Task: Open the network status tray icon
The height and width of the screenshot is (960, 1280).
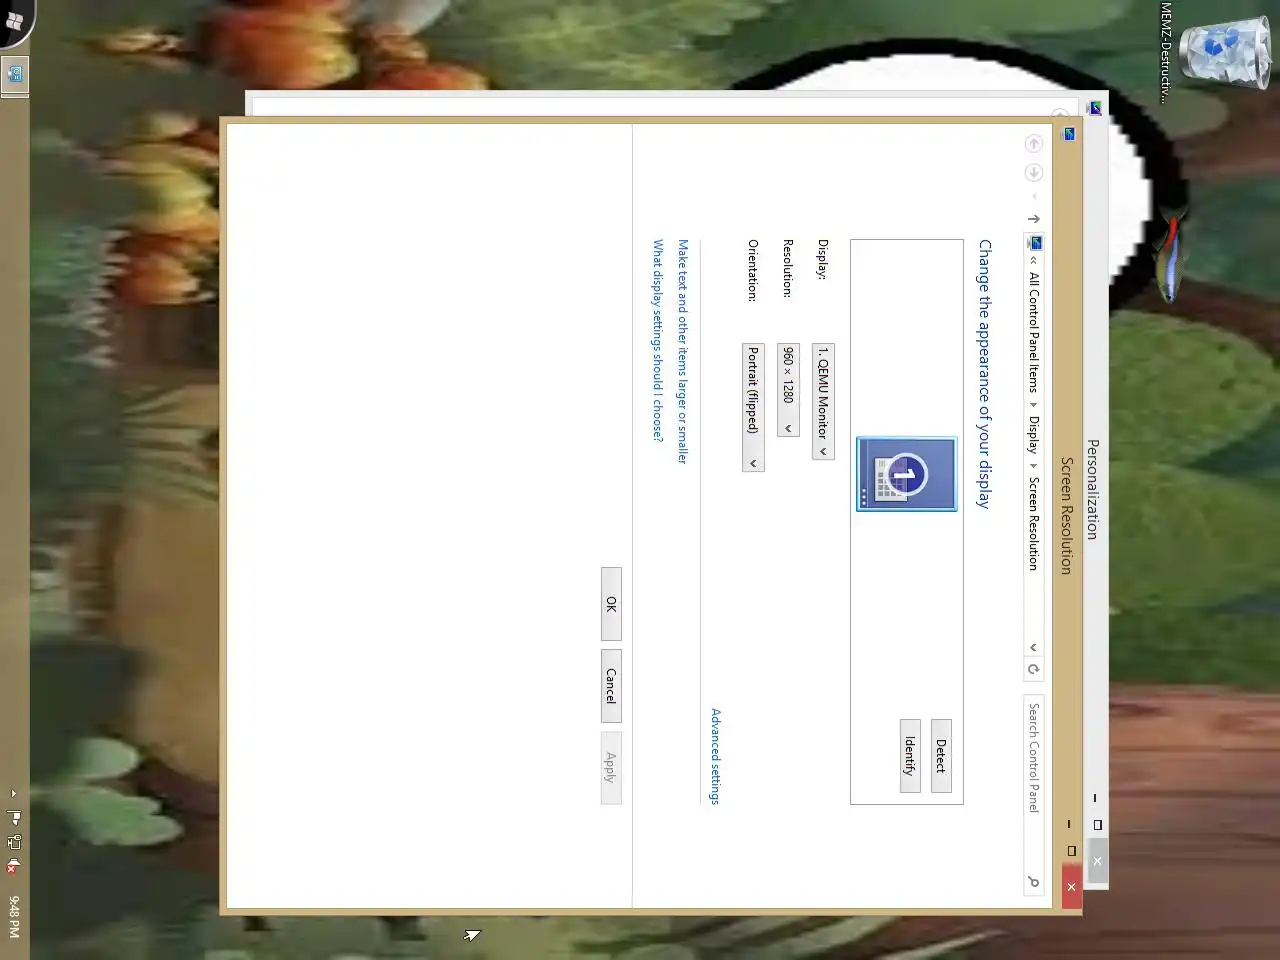Action: [14, 842]
